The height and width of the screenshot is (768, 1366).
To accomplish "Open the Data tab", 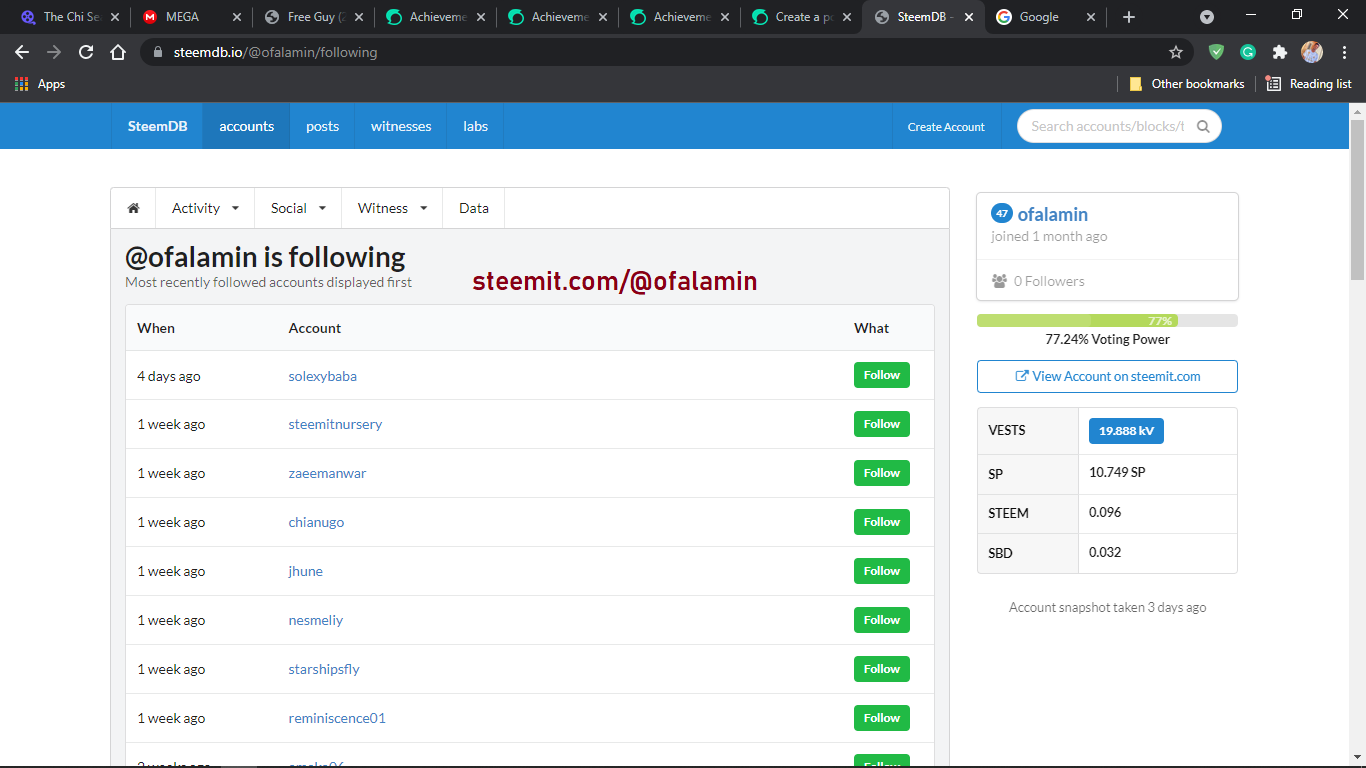I will click(474, 208).
